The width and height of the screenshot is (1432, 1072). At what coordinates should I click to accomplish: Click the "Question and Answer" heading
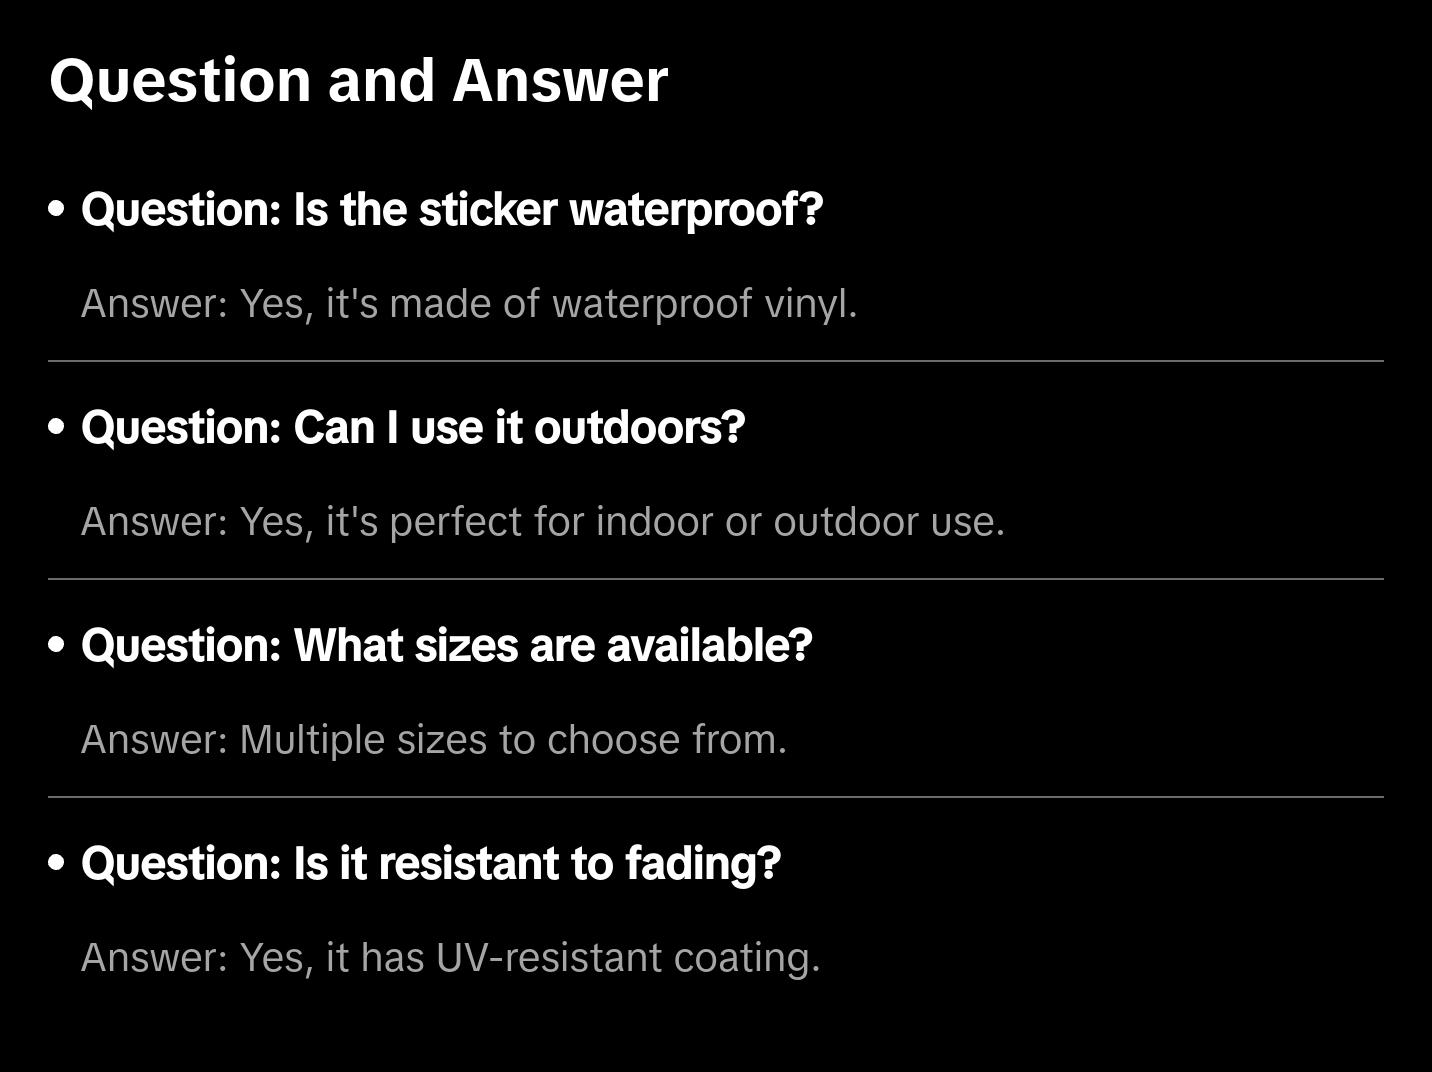pos(358,80)
